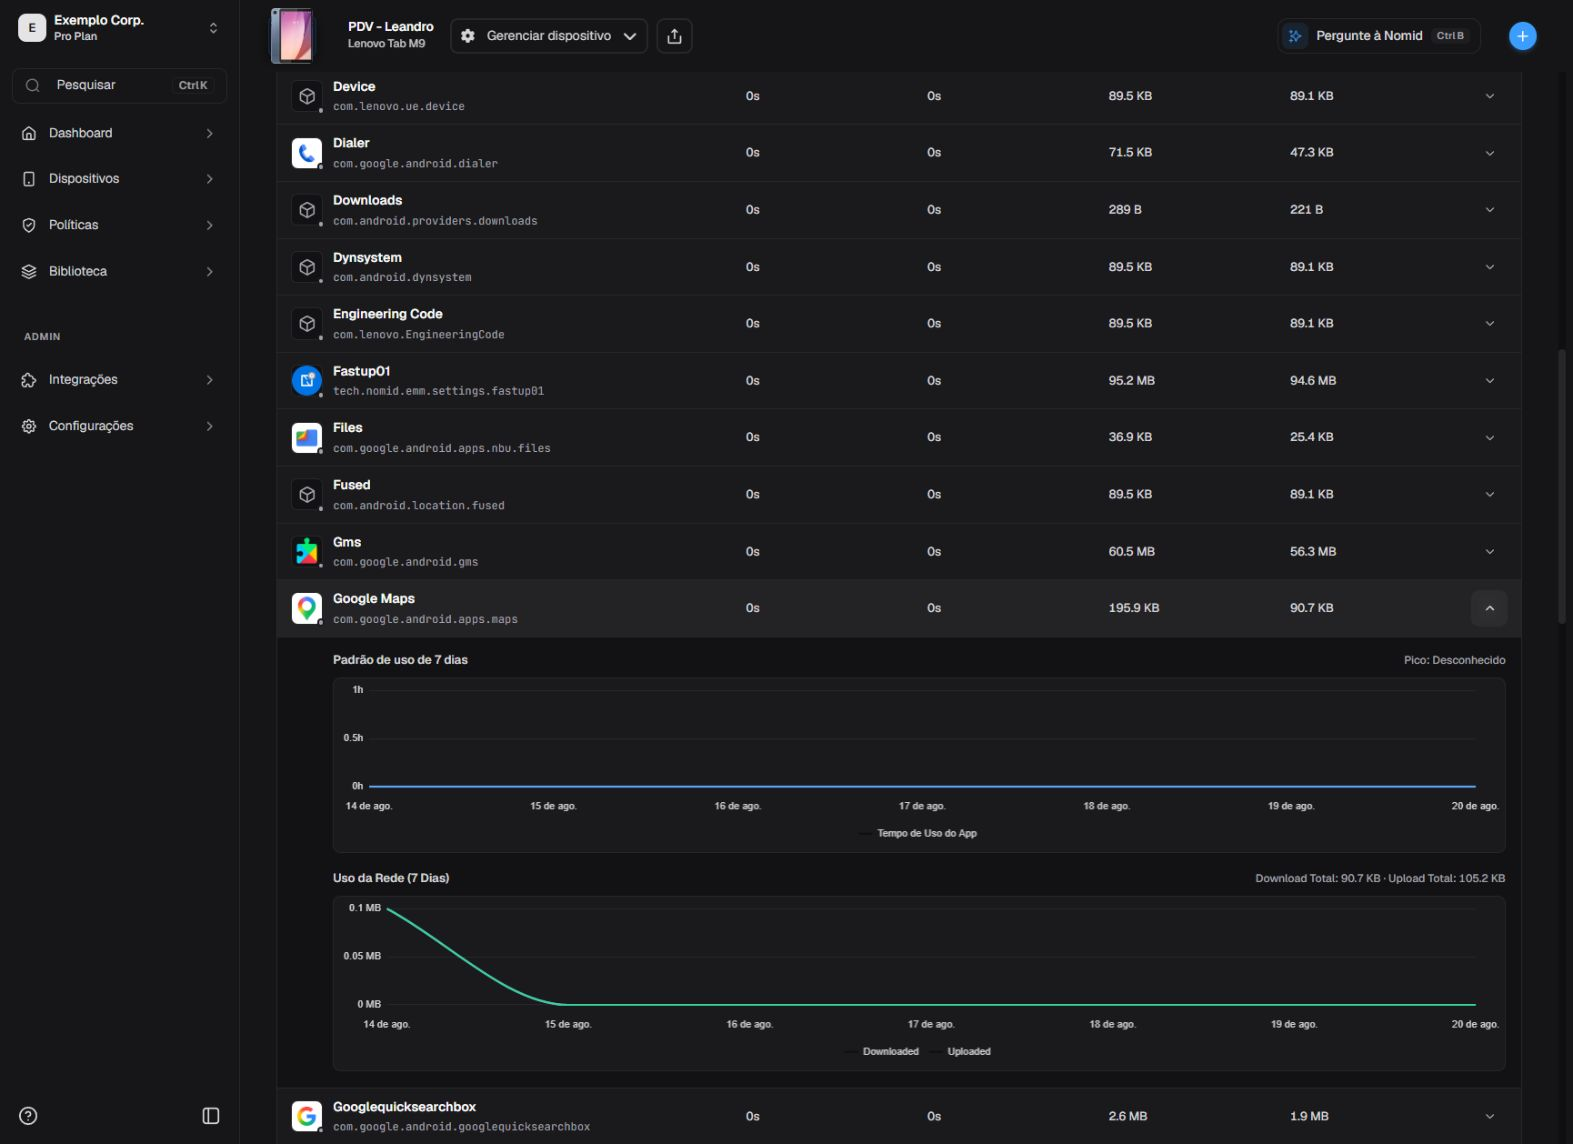Click the Googlequicksearchbox G icon
1573x1144 pixels.
click(307, 1116)
